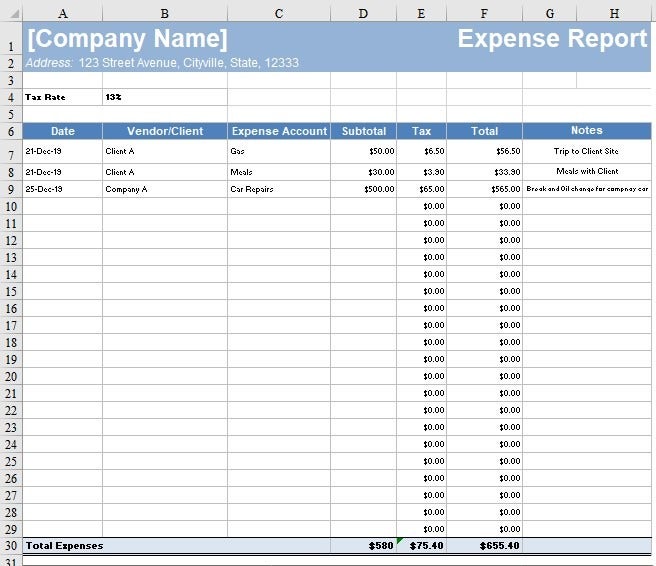Select the column D header
The image size is (656, 566).
(363, 13)
